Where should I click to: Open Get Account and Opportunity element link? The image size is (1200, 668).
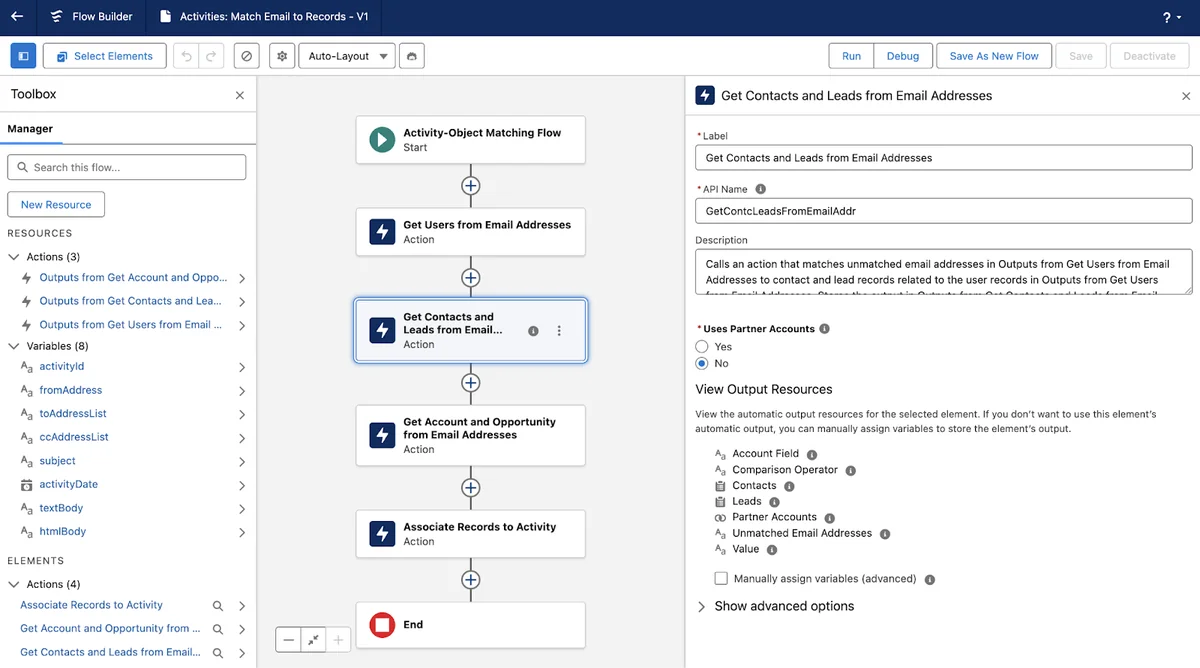point(110,629)
